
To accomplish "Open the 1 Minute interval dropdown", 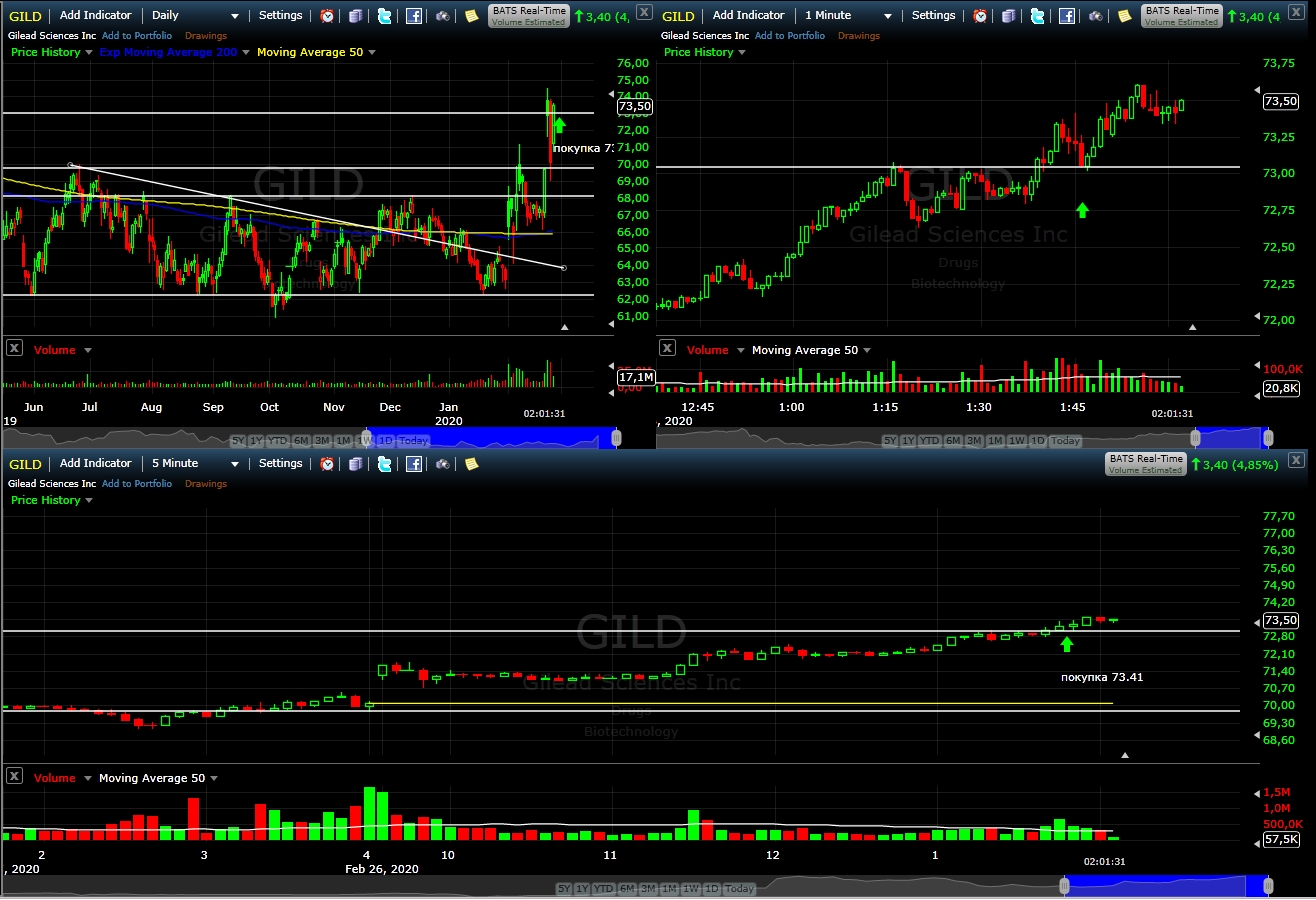I will [849, 16].
